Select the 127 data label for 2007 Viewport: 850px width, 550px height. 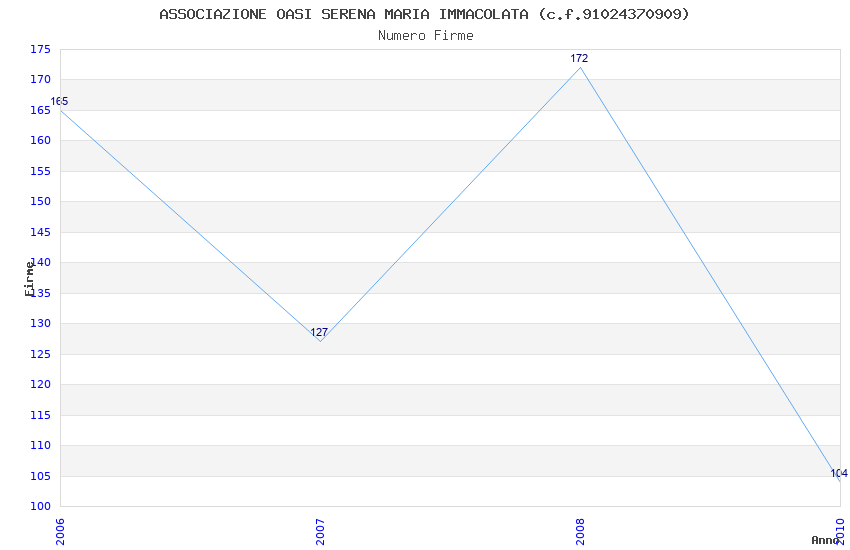point(319,332)
